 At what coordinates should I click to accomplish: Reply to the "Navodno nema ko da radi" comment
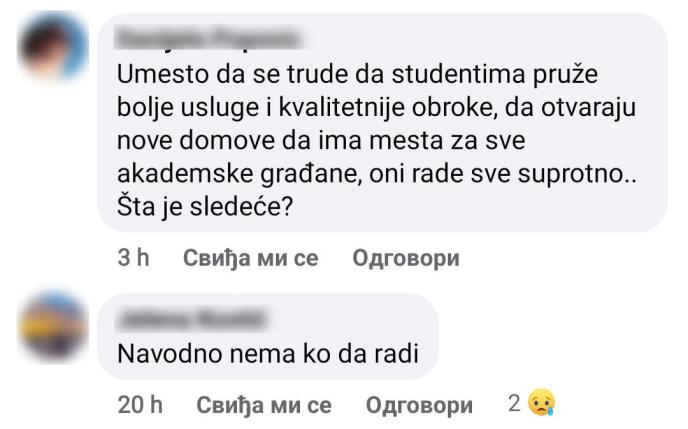[x=419, y=405]
